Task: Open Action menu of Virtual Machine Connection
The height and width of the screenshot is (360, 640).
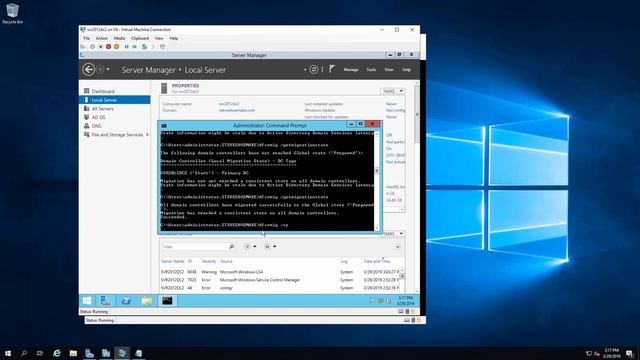Action: click(x=102, y=38)
